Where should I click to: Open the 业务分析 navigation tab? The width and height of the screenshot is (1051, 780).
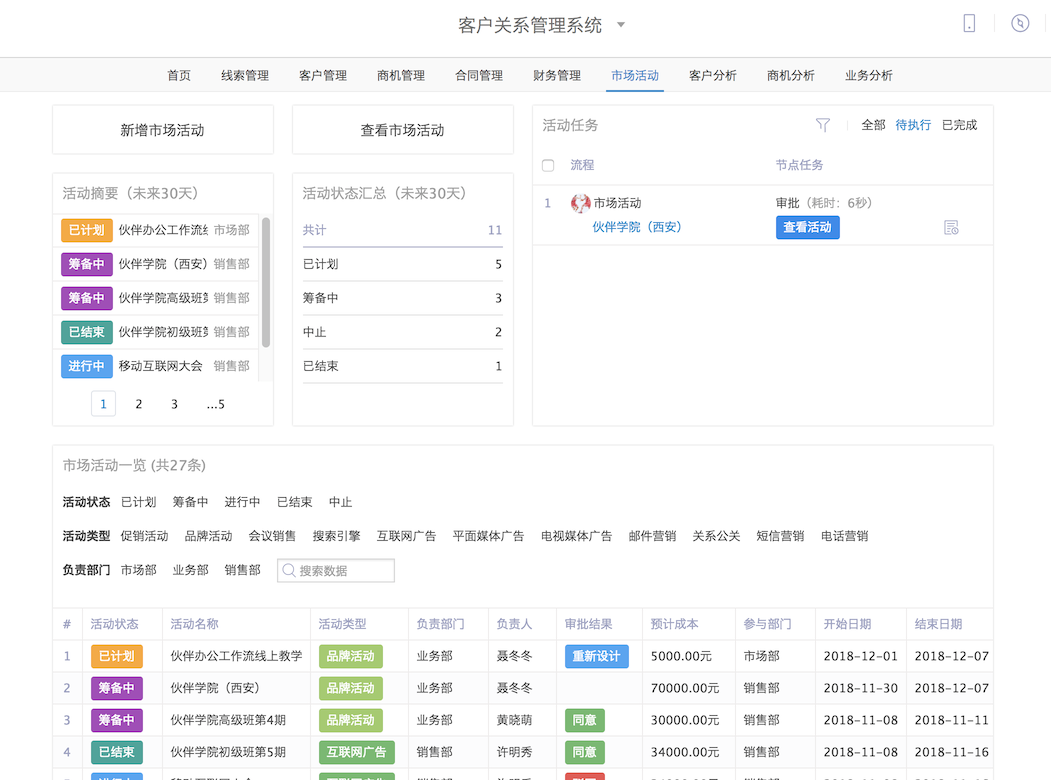[869, 75]
